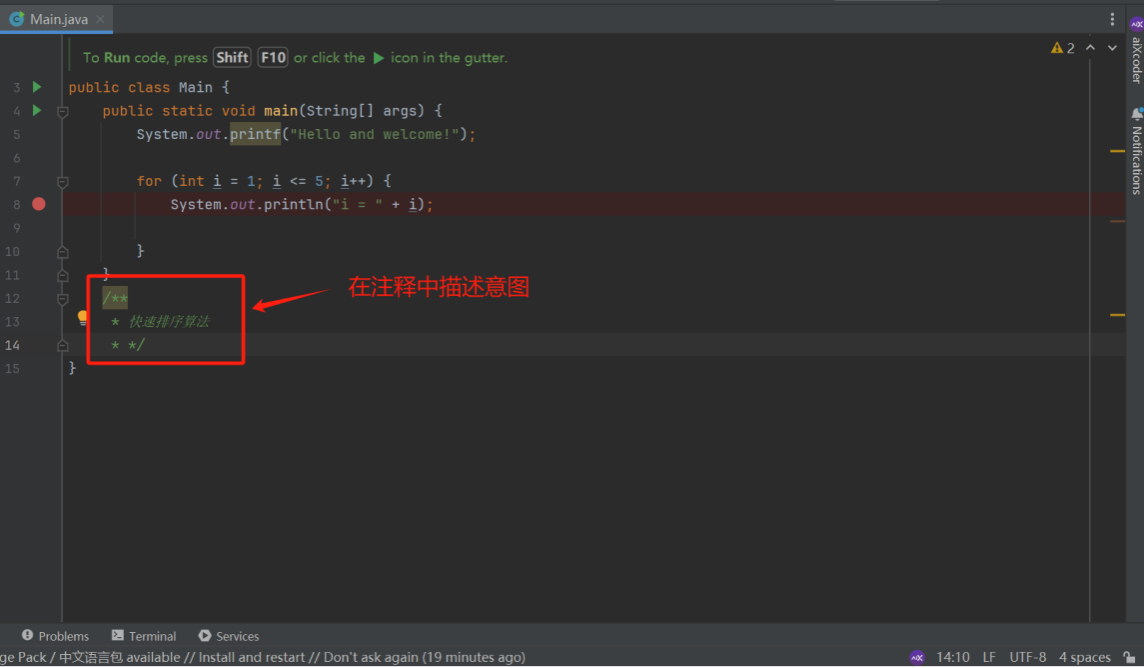Click the Run gutter icon on class Main
This screenshot has width=1144, height=668.
coord(36,87)
